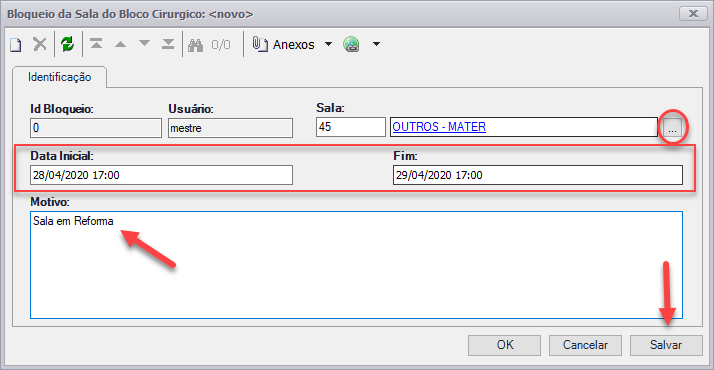Viewport: 714px width, 370px height.
Task: Delete the record with the X toolbar icon
Action: point(40,44)
